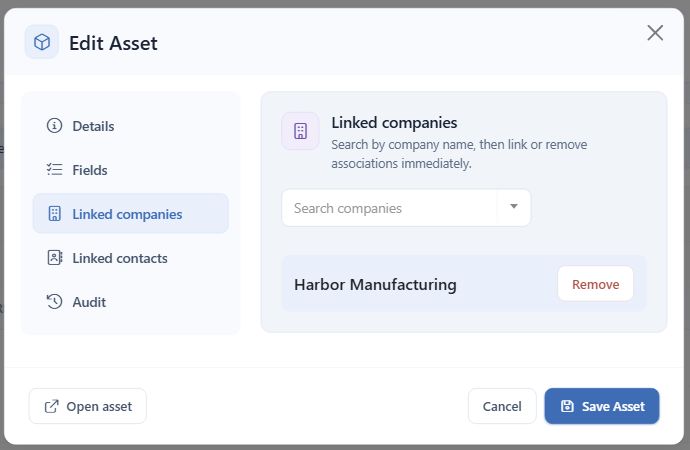Image resolution: width=690 pixels, height=450 pixels.
Task: Open asset in full view
Action: point(88,406)
